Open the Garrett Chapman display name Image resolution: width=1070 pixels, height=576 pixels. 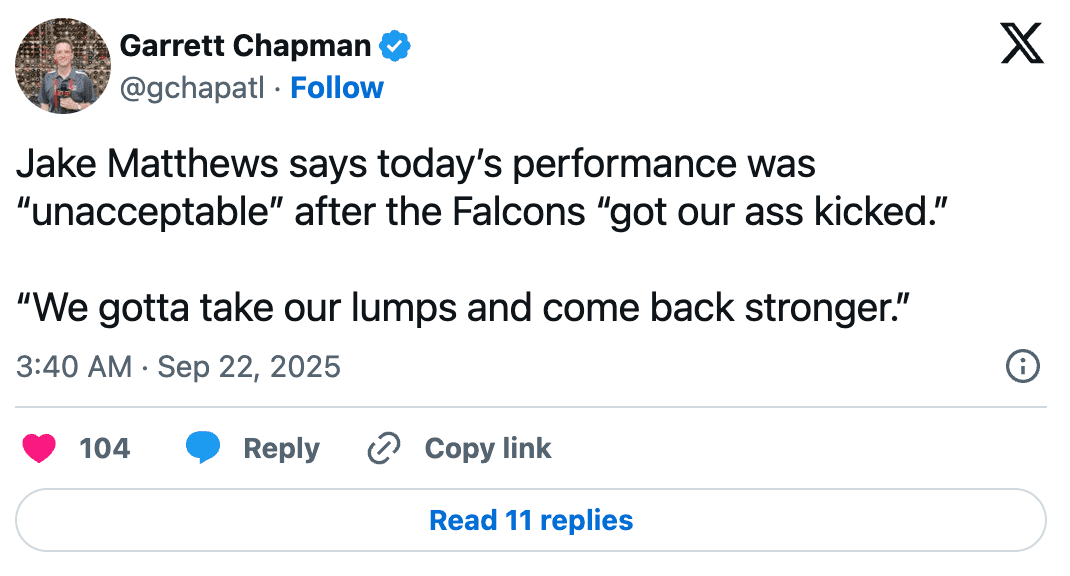tap(245, 46)
